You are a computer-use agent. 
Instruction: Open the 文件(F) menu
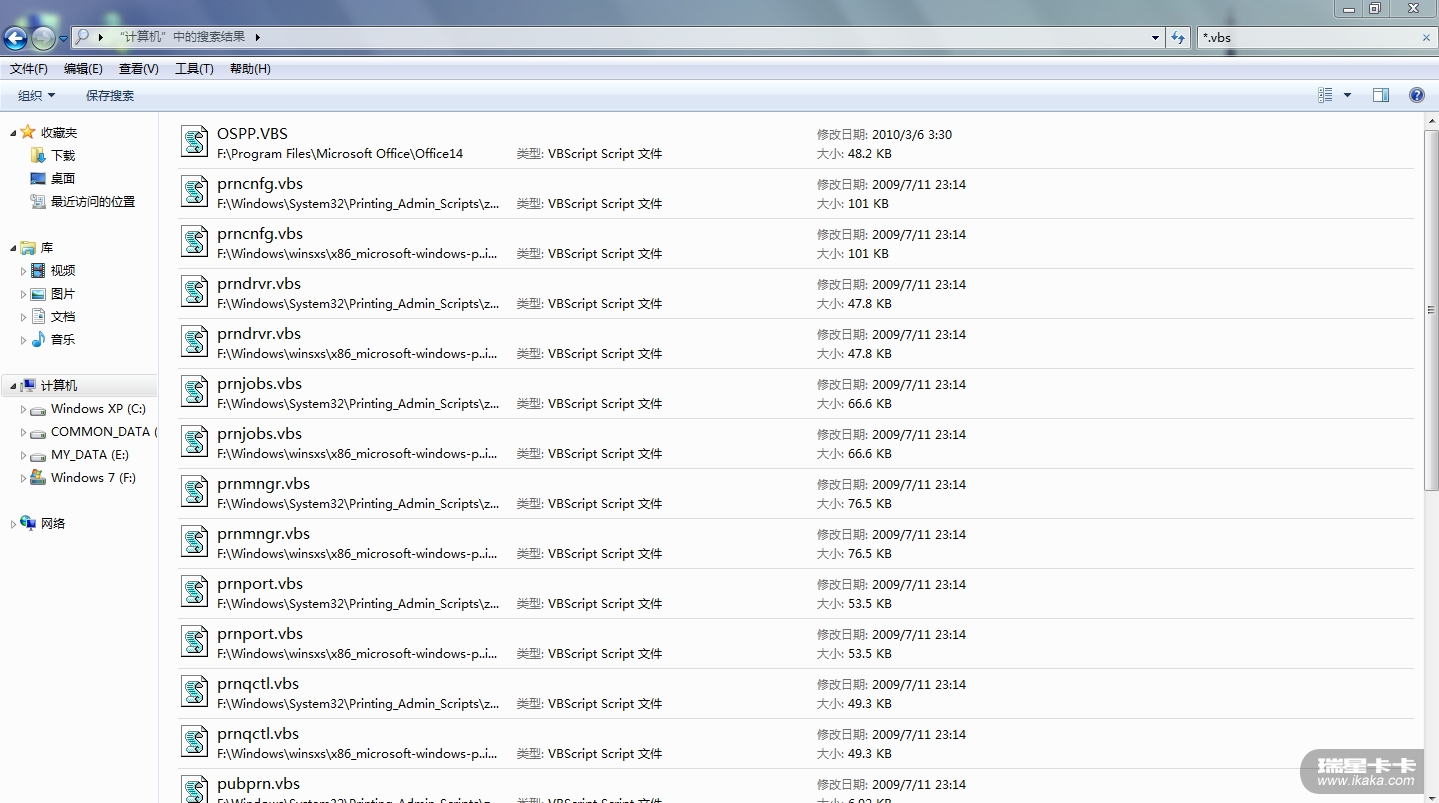pyautogui.click(x=29, y=69)
